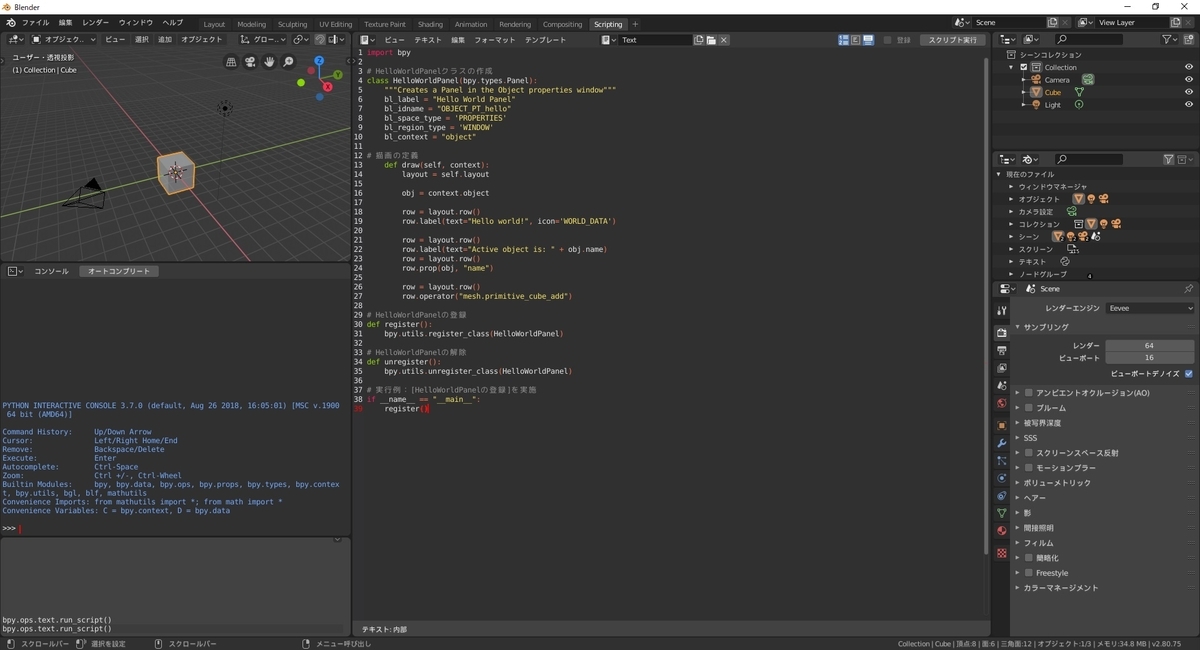1200x650 pixels.
Task: Enable アンビエントオクルージョン(AO) checkbox
Action: coord(1028,393)
